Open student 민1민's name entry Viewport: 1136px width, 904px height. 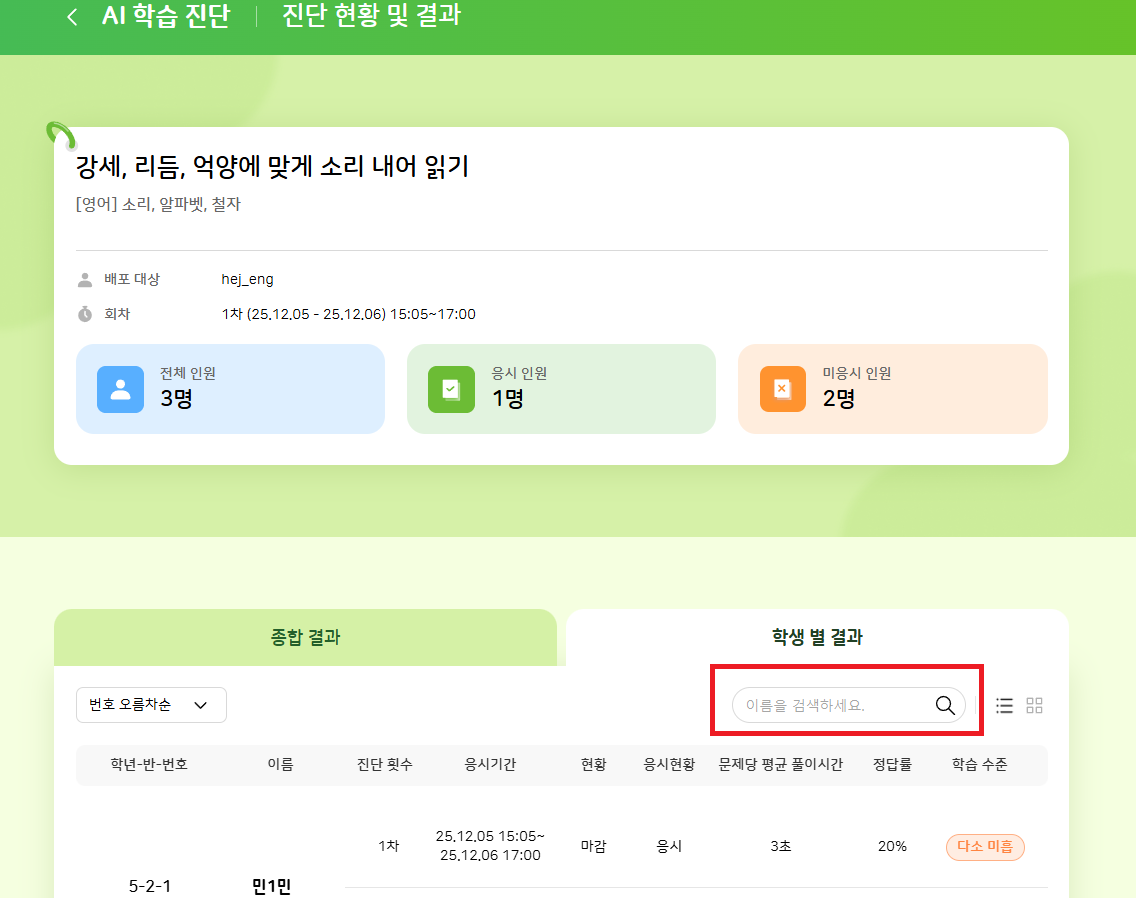(271, 885)
